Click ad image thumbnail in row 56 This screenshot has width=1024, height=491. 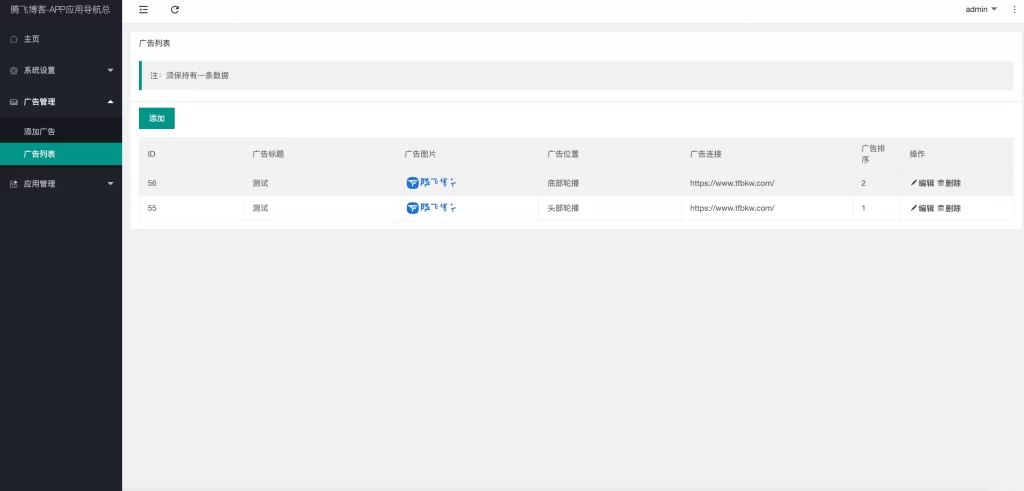(431, 183)
